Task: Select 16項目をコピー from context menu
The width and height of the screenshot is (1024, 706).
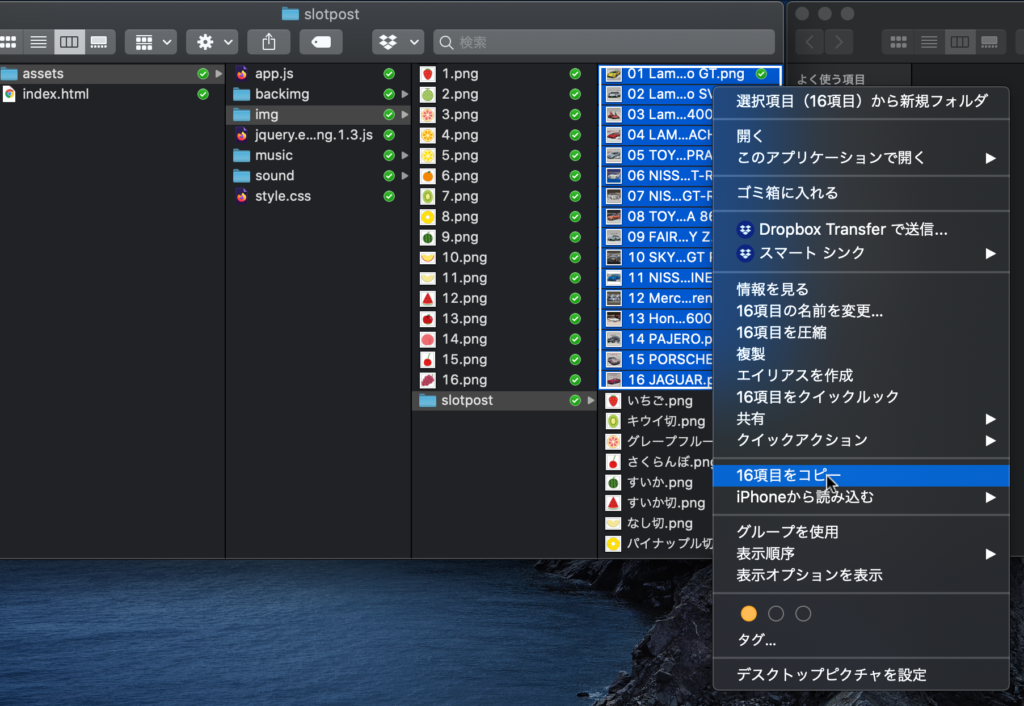Action: pos(788,475)
